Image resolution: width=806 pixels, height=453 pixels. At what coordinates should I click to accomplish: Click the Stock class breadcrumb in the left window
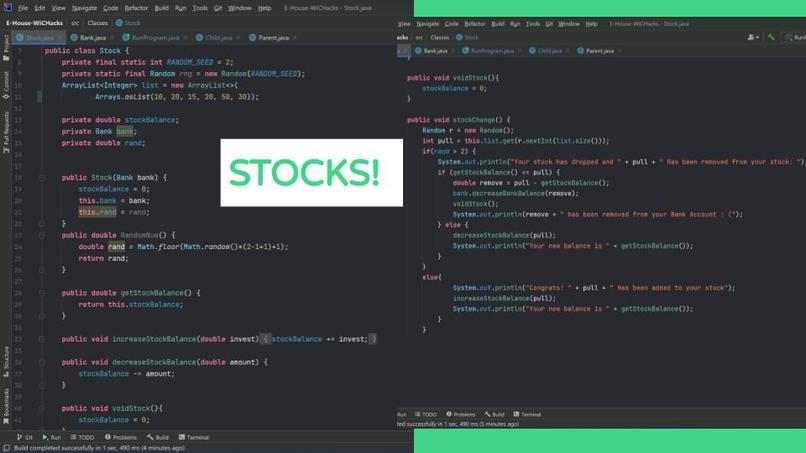[128, 23]
